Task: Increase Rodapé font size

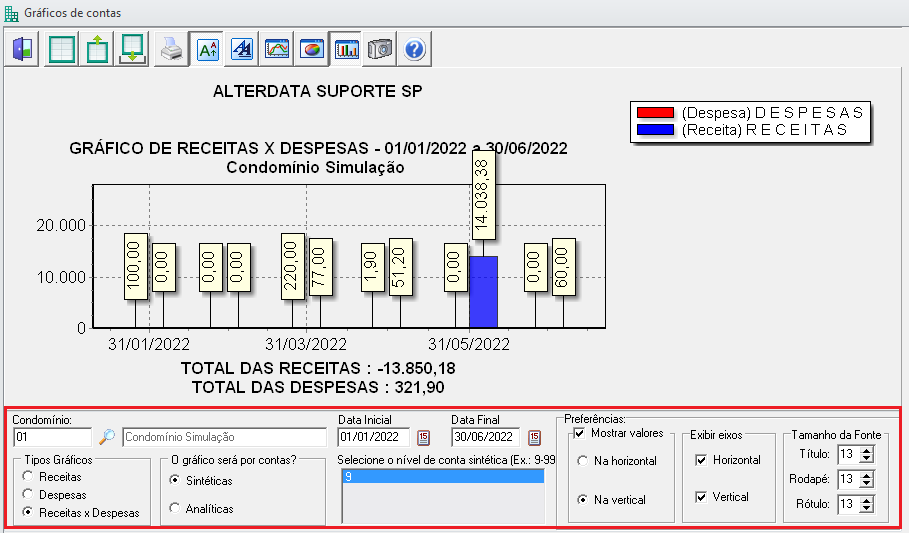Action: (867, 476)
